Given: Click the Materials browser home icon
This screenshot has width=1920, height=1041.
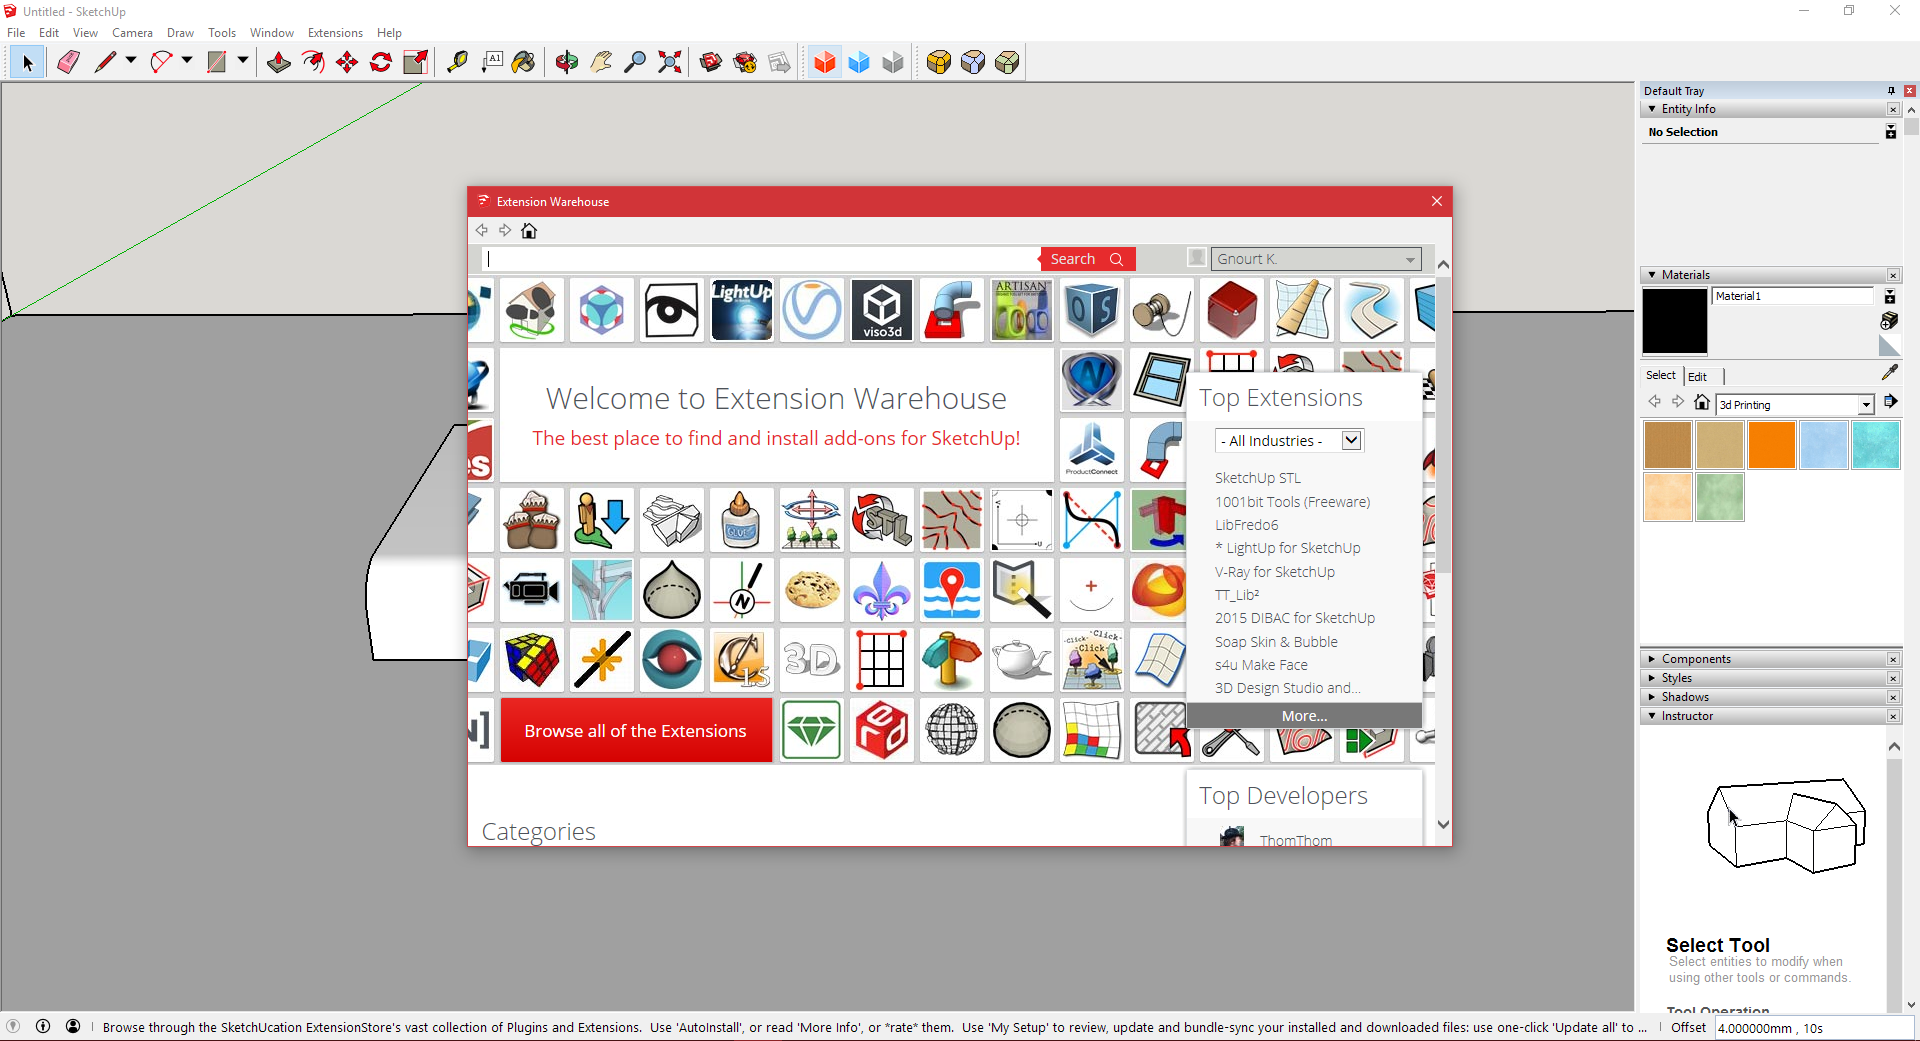Looking at the screenshot, I should pos(1702,402).
